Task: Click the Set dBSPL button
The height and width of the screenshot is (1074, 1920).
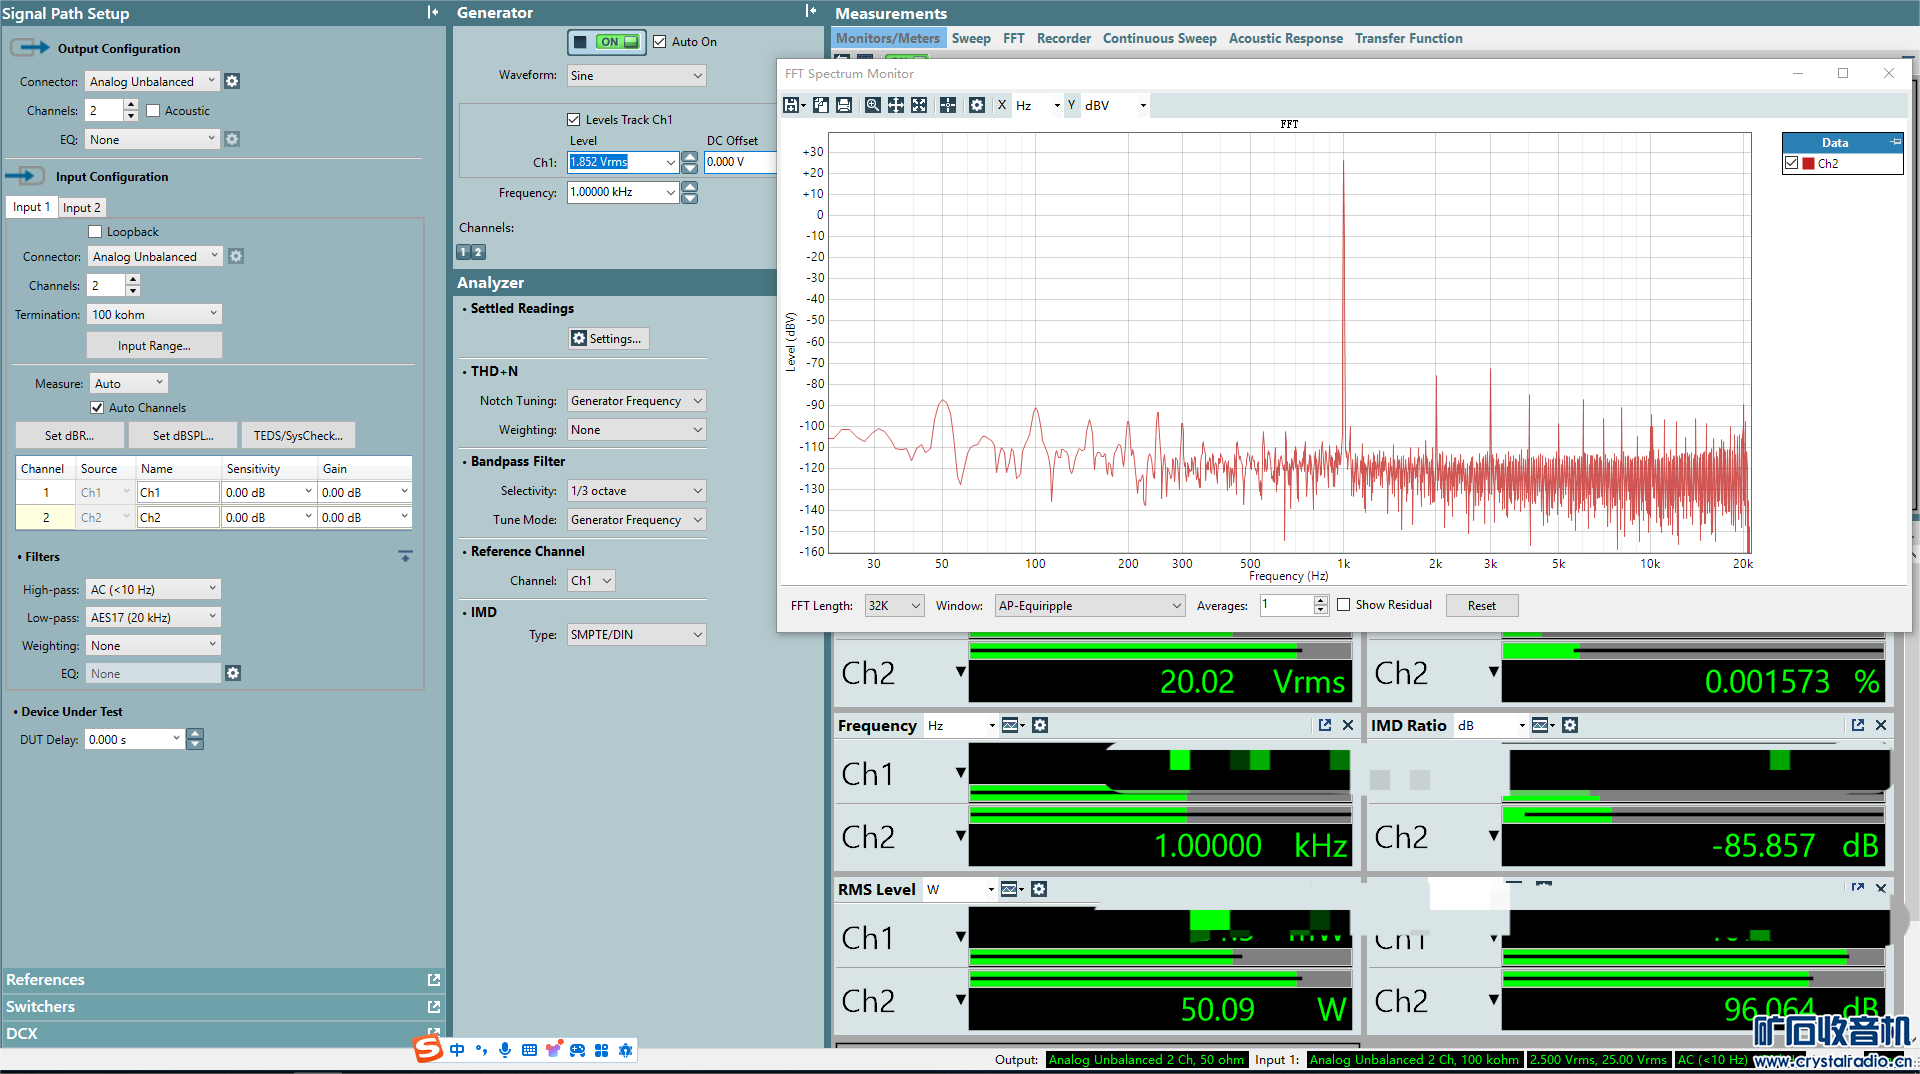Action: tap(183, 436)
